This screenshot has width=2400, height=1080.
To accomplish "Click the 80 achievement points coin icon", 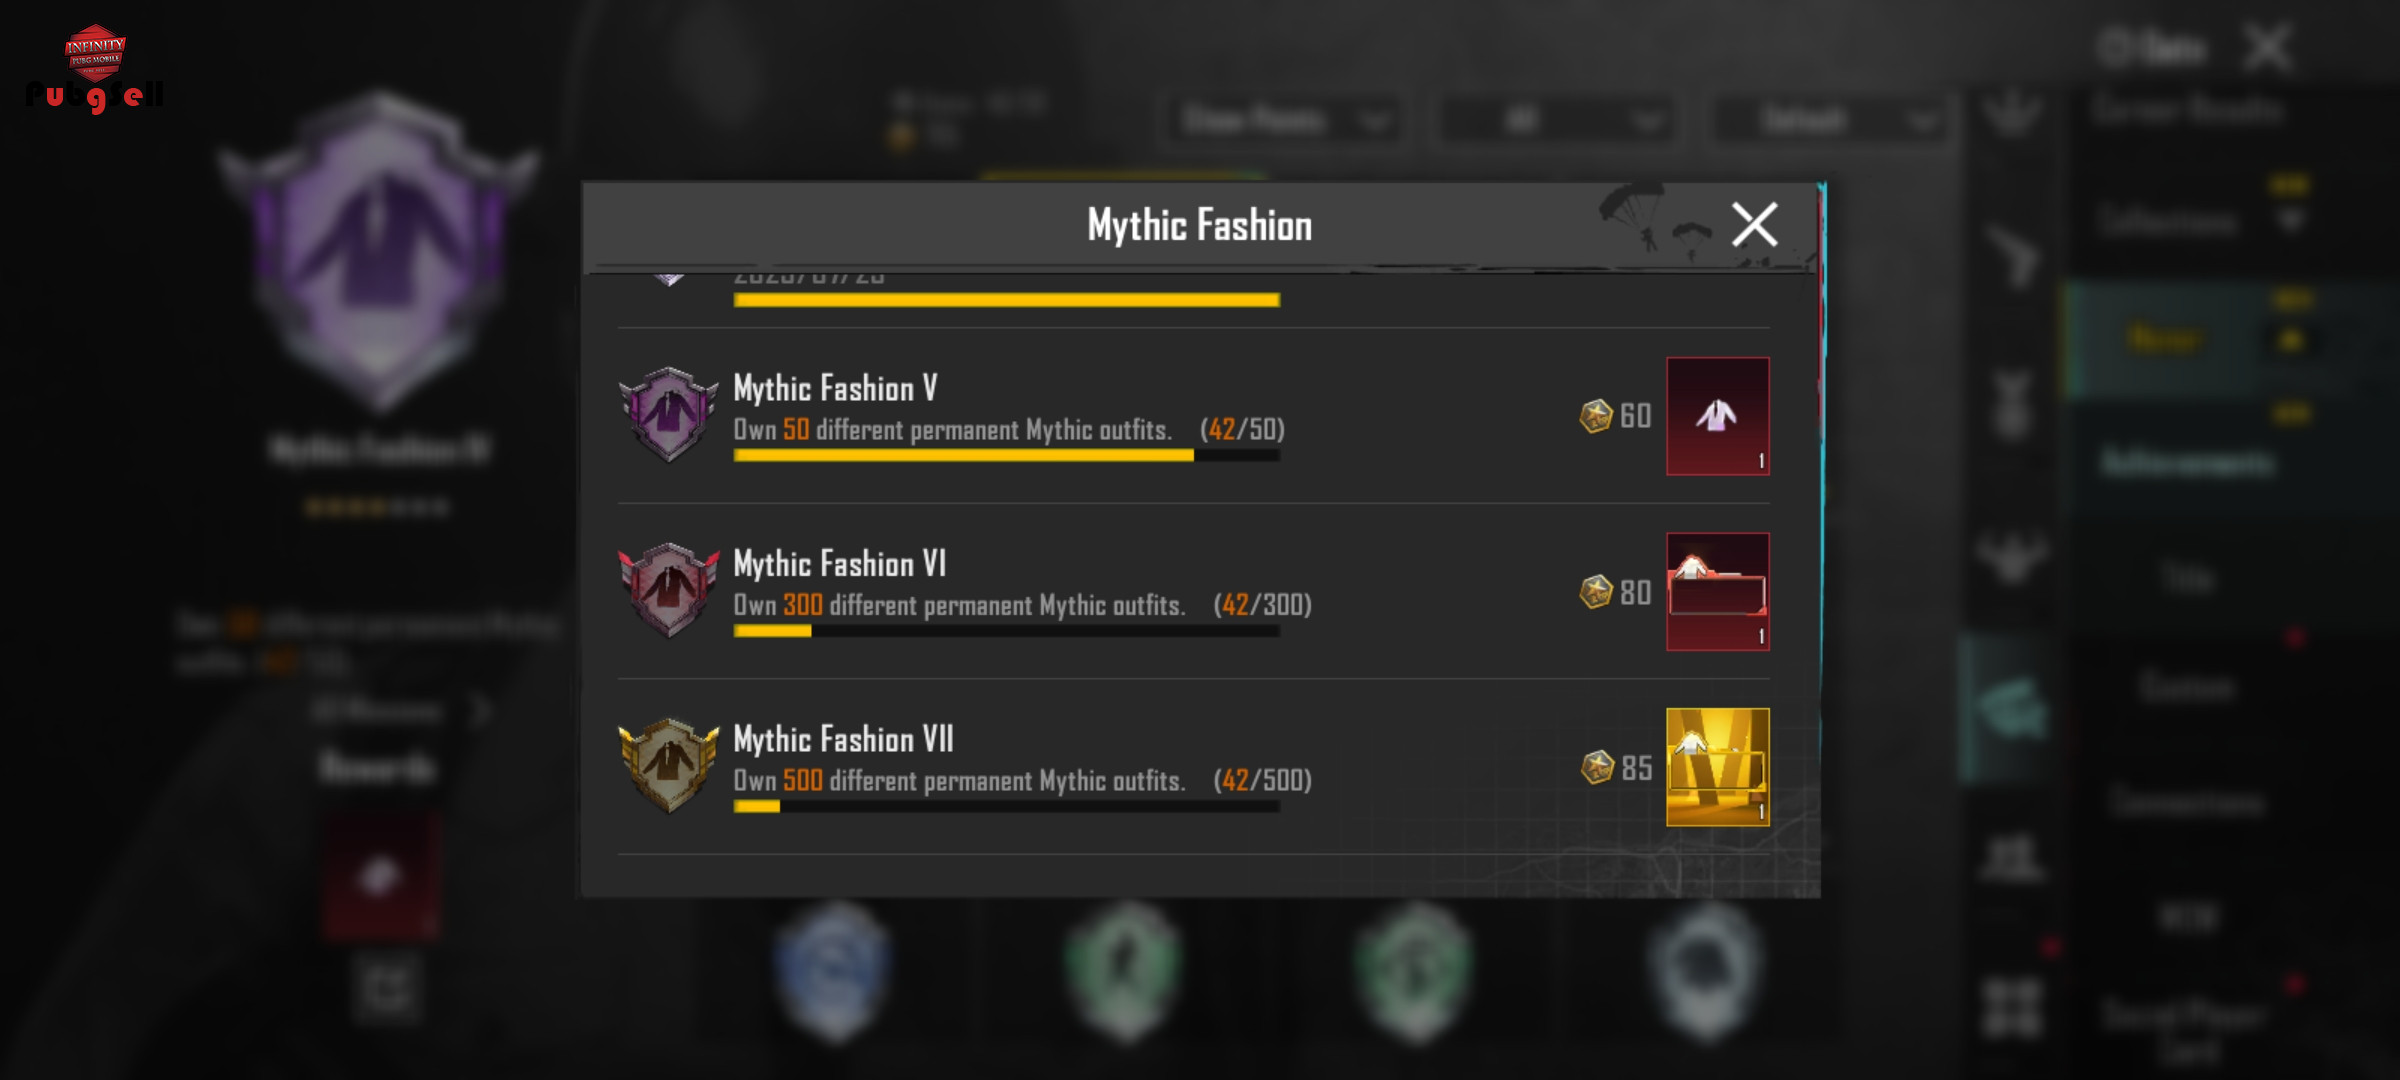I will coord(1596,592).
